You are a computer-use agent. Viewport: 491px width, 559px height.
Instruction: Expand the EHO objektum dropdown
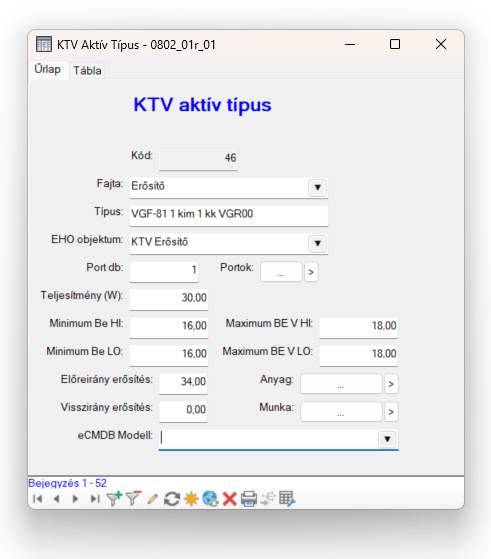(x=317, y=243)
